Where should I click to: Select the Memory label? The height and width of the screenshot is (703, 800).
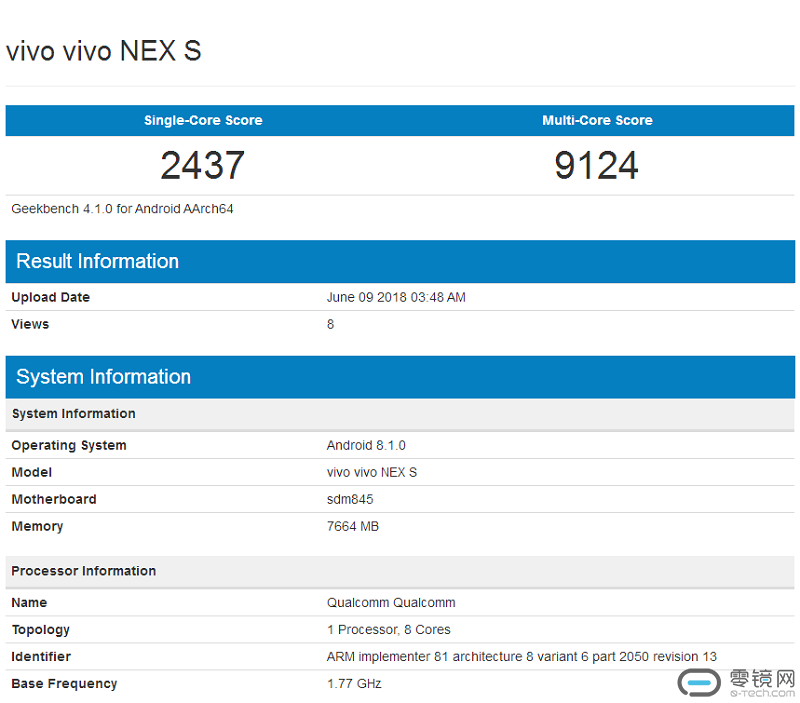pos(37,526)
